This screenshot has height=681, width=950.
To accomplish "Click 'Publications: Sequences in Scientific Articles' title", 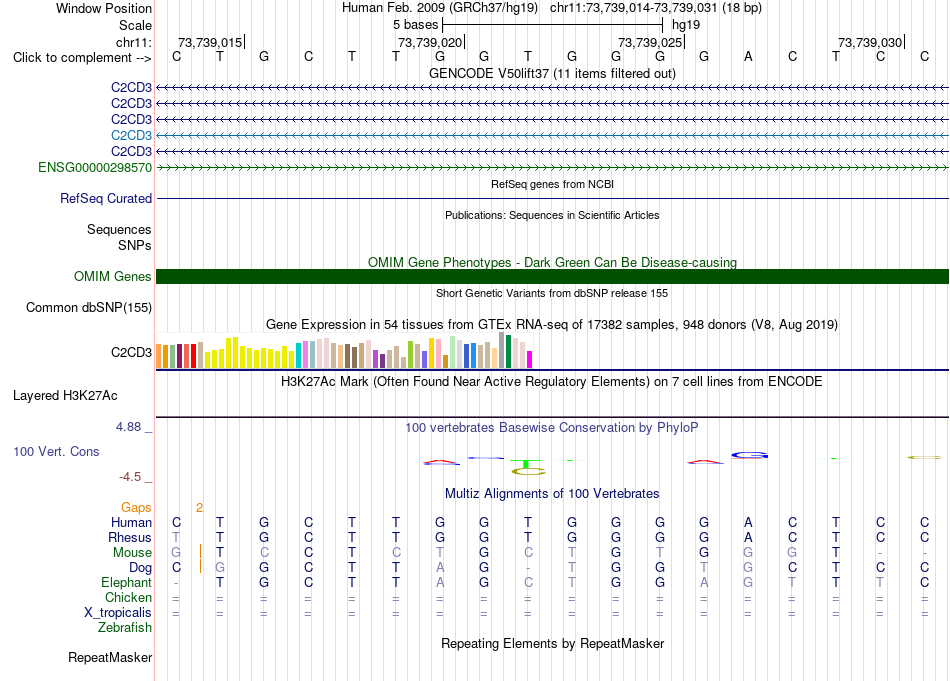I will 552,215.
